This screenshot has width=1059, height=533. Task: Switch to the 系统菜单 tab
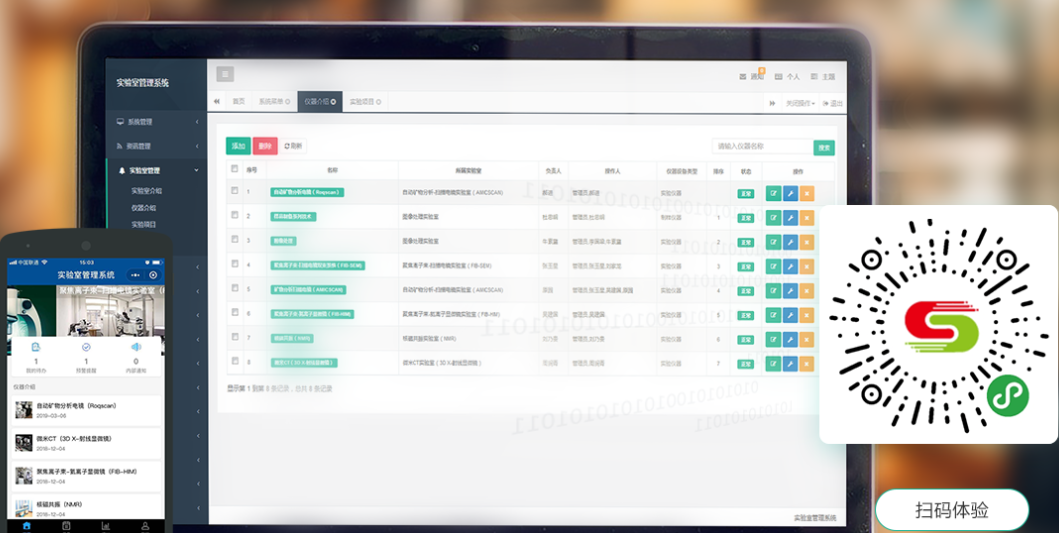click(x=274, y=101)
